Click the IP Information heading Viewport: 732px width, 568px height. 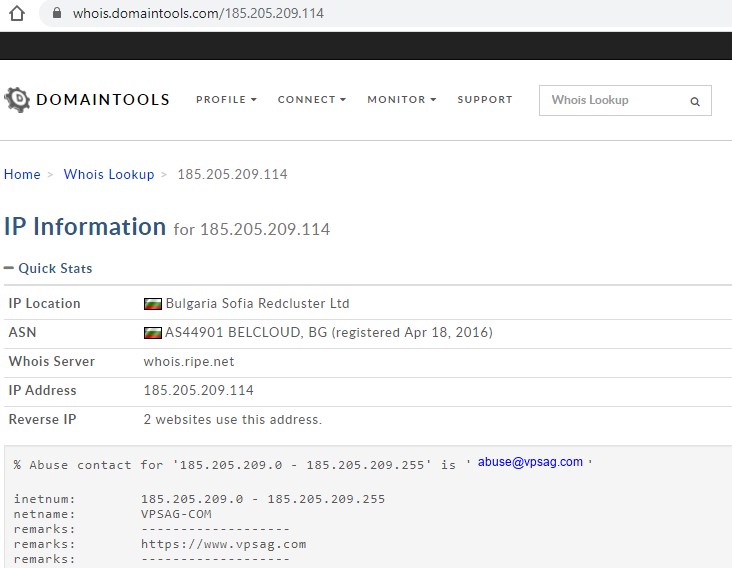pos(85,227)
